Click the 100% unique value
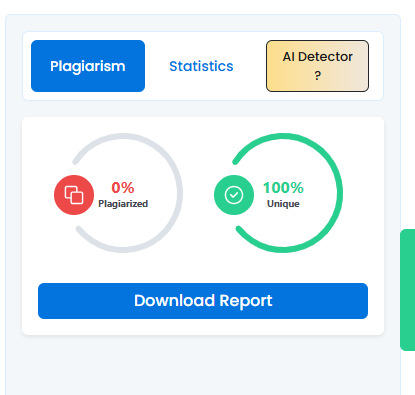This screenshot has width=415, height=395. coord(283,188)
